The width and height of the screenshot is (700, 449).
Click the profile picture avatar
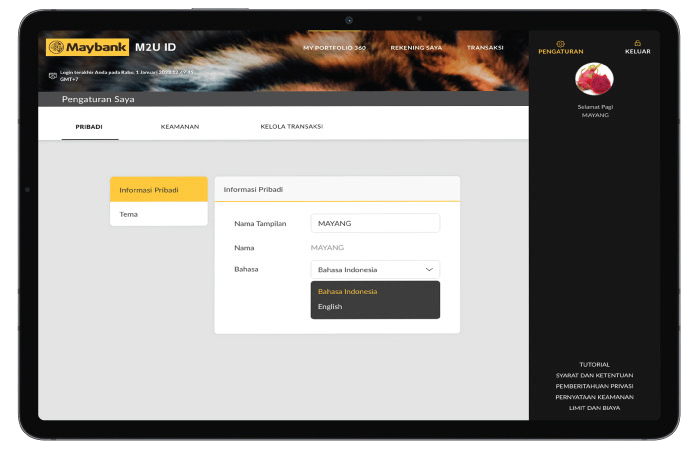coord(595,79)
